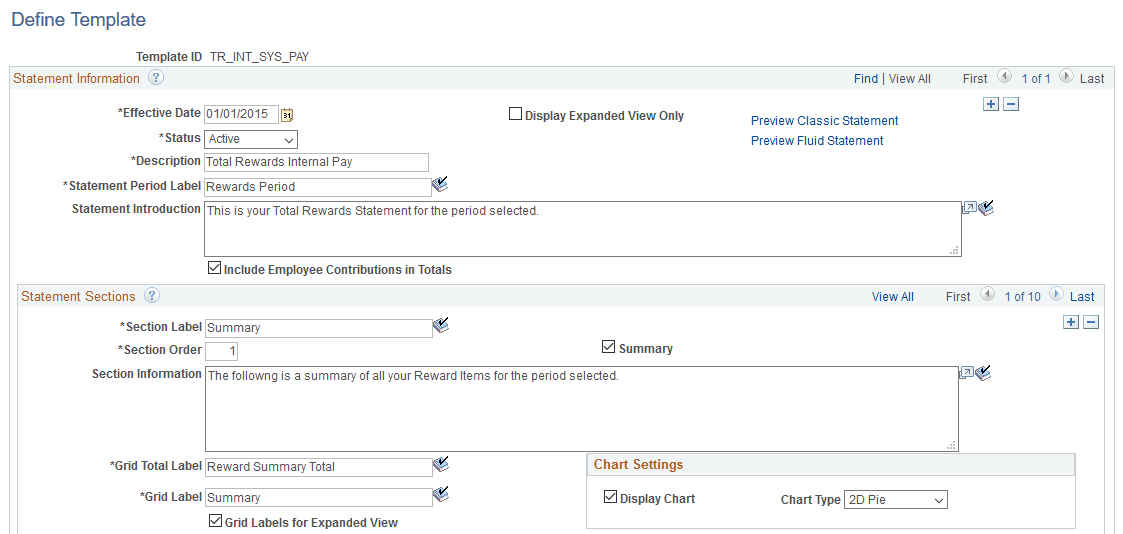Open Preview Fluid Statement link
The height and width of the screenshot is (534, 1123).
(x=816, y=141)
